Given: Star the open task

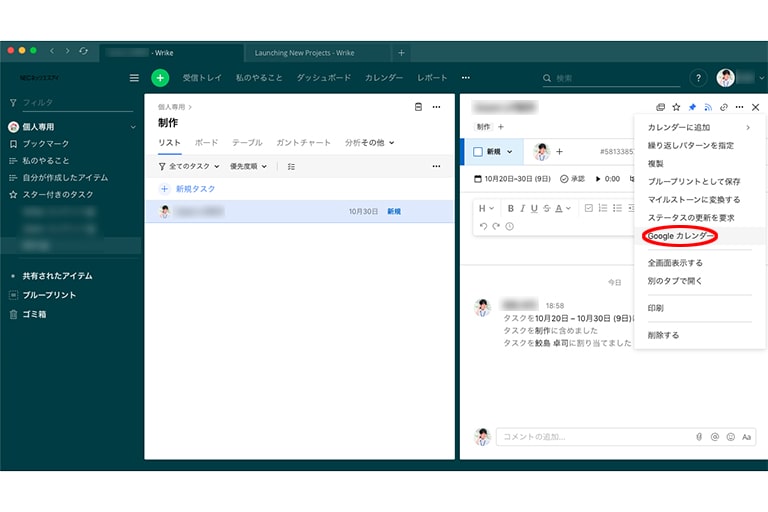Looking at the screenshot, I should pos(676,107).
